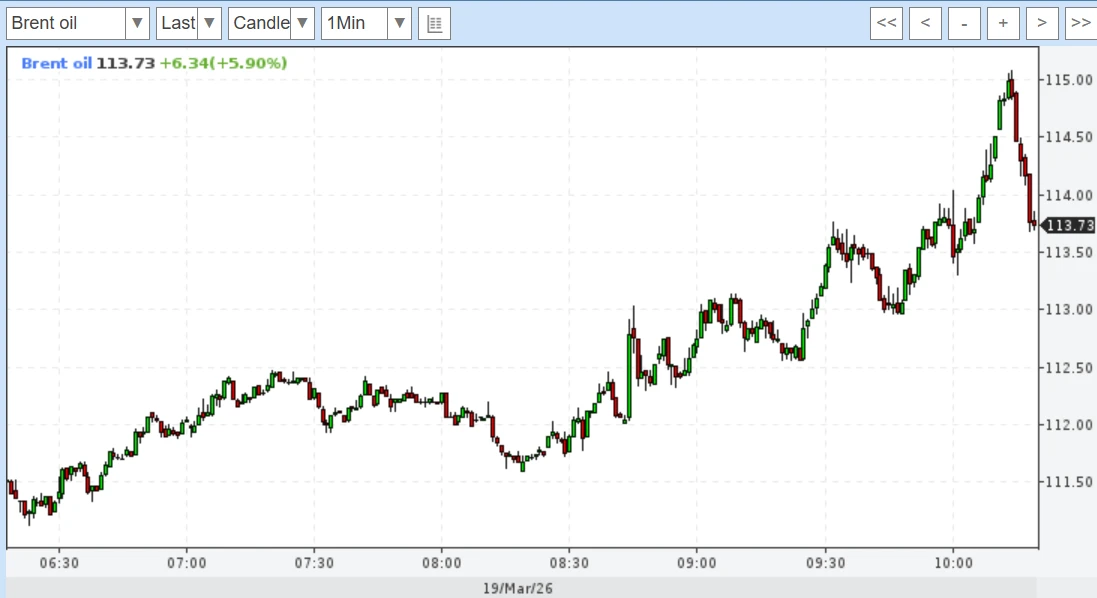Open the Brent oil instrument dropdown
The height and width of the screenshot is (598, 1097).
[x=77, y=23]
